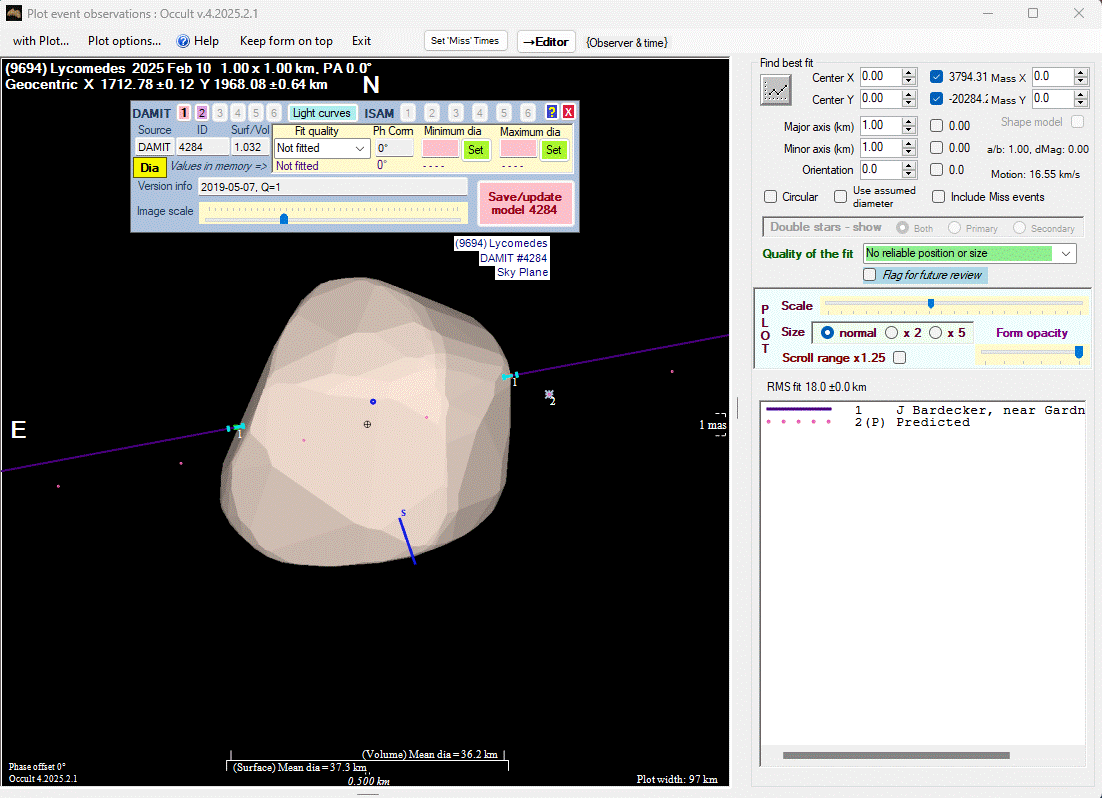Click the yellow Dia button
Image resolution: width=1102 pixels, height=798 pixels.
click(149, 168)
